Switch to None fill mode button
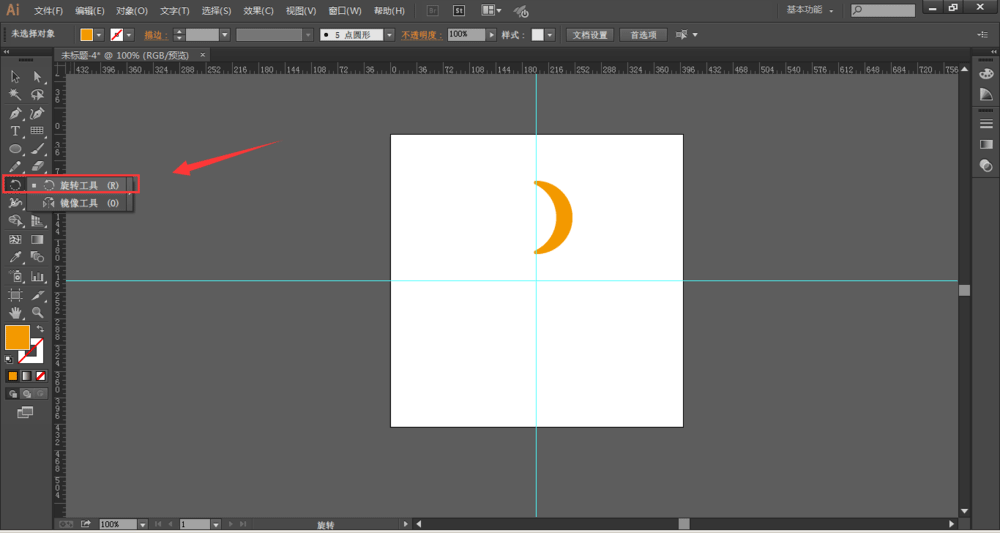 41,376
